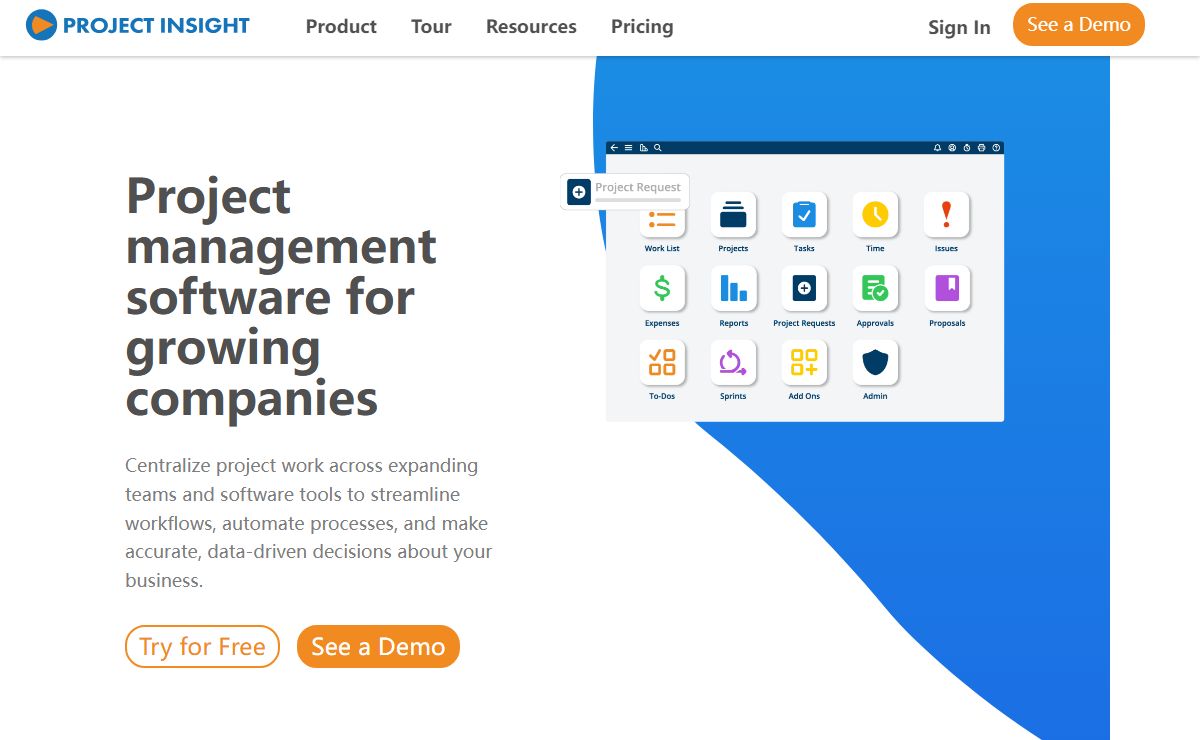Open the Expenses dollar icon
This screenshot has height=740, width=1200.
pyautogui.click(x=662, y=289)
